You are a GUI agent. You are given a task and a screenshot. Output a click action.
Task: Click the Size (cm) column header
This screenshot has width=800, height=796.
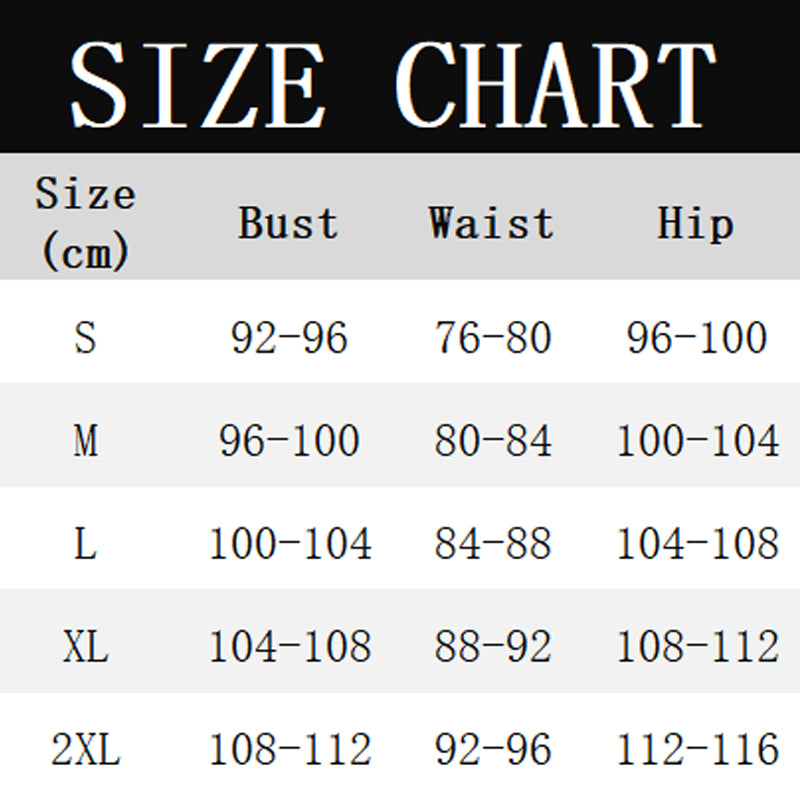(85, 222)
